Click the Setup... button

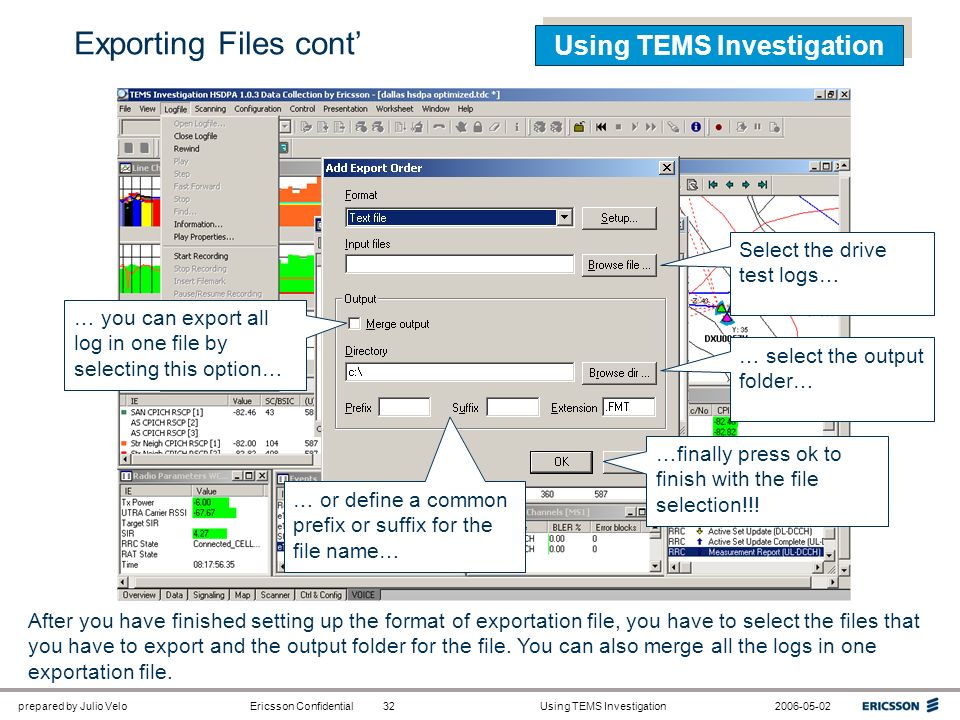(619, 217)
